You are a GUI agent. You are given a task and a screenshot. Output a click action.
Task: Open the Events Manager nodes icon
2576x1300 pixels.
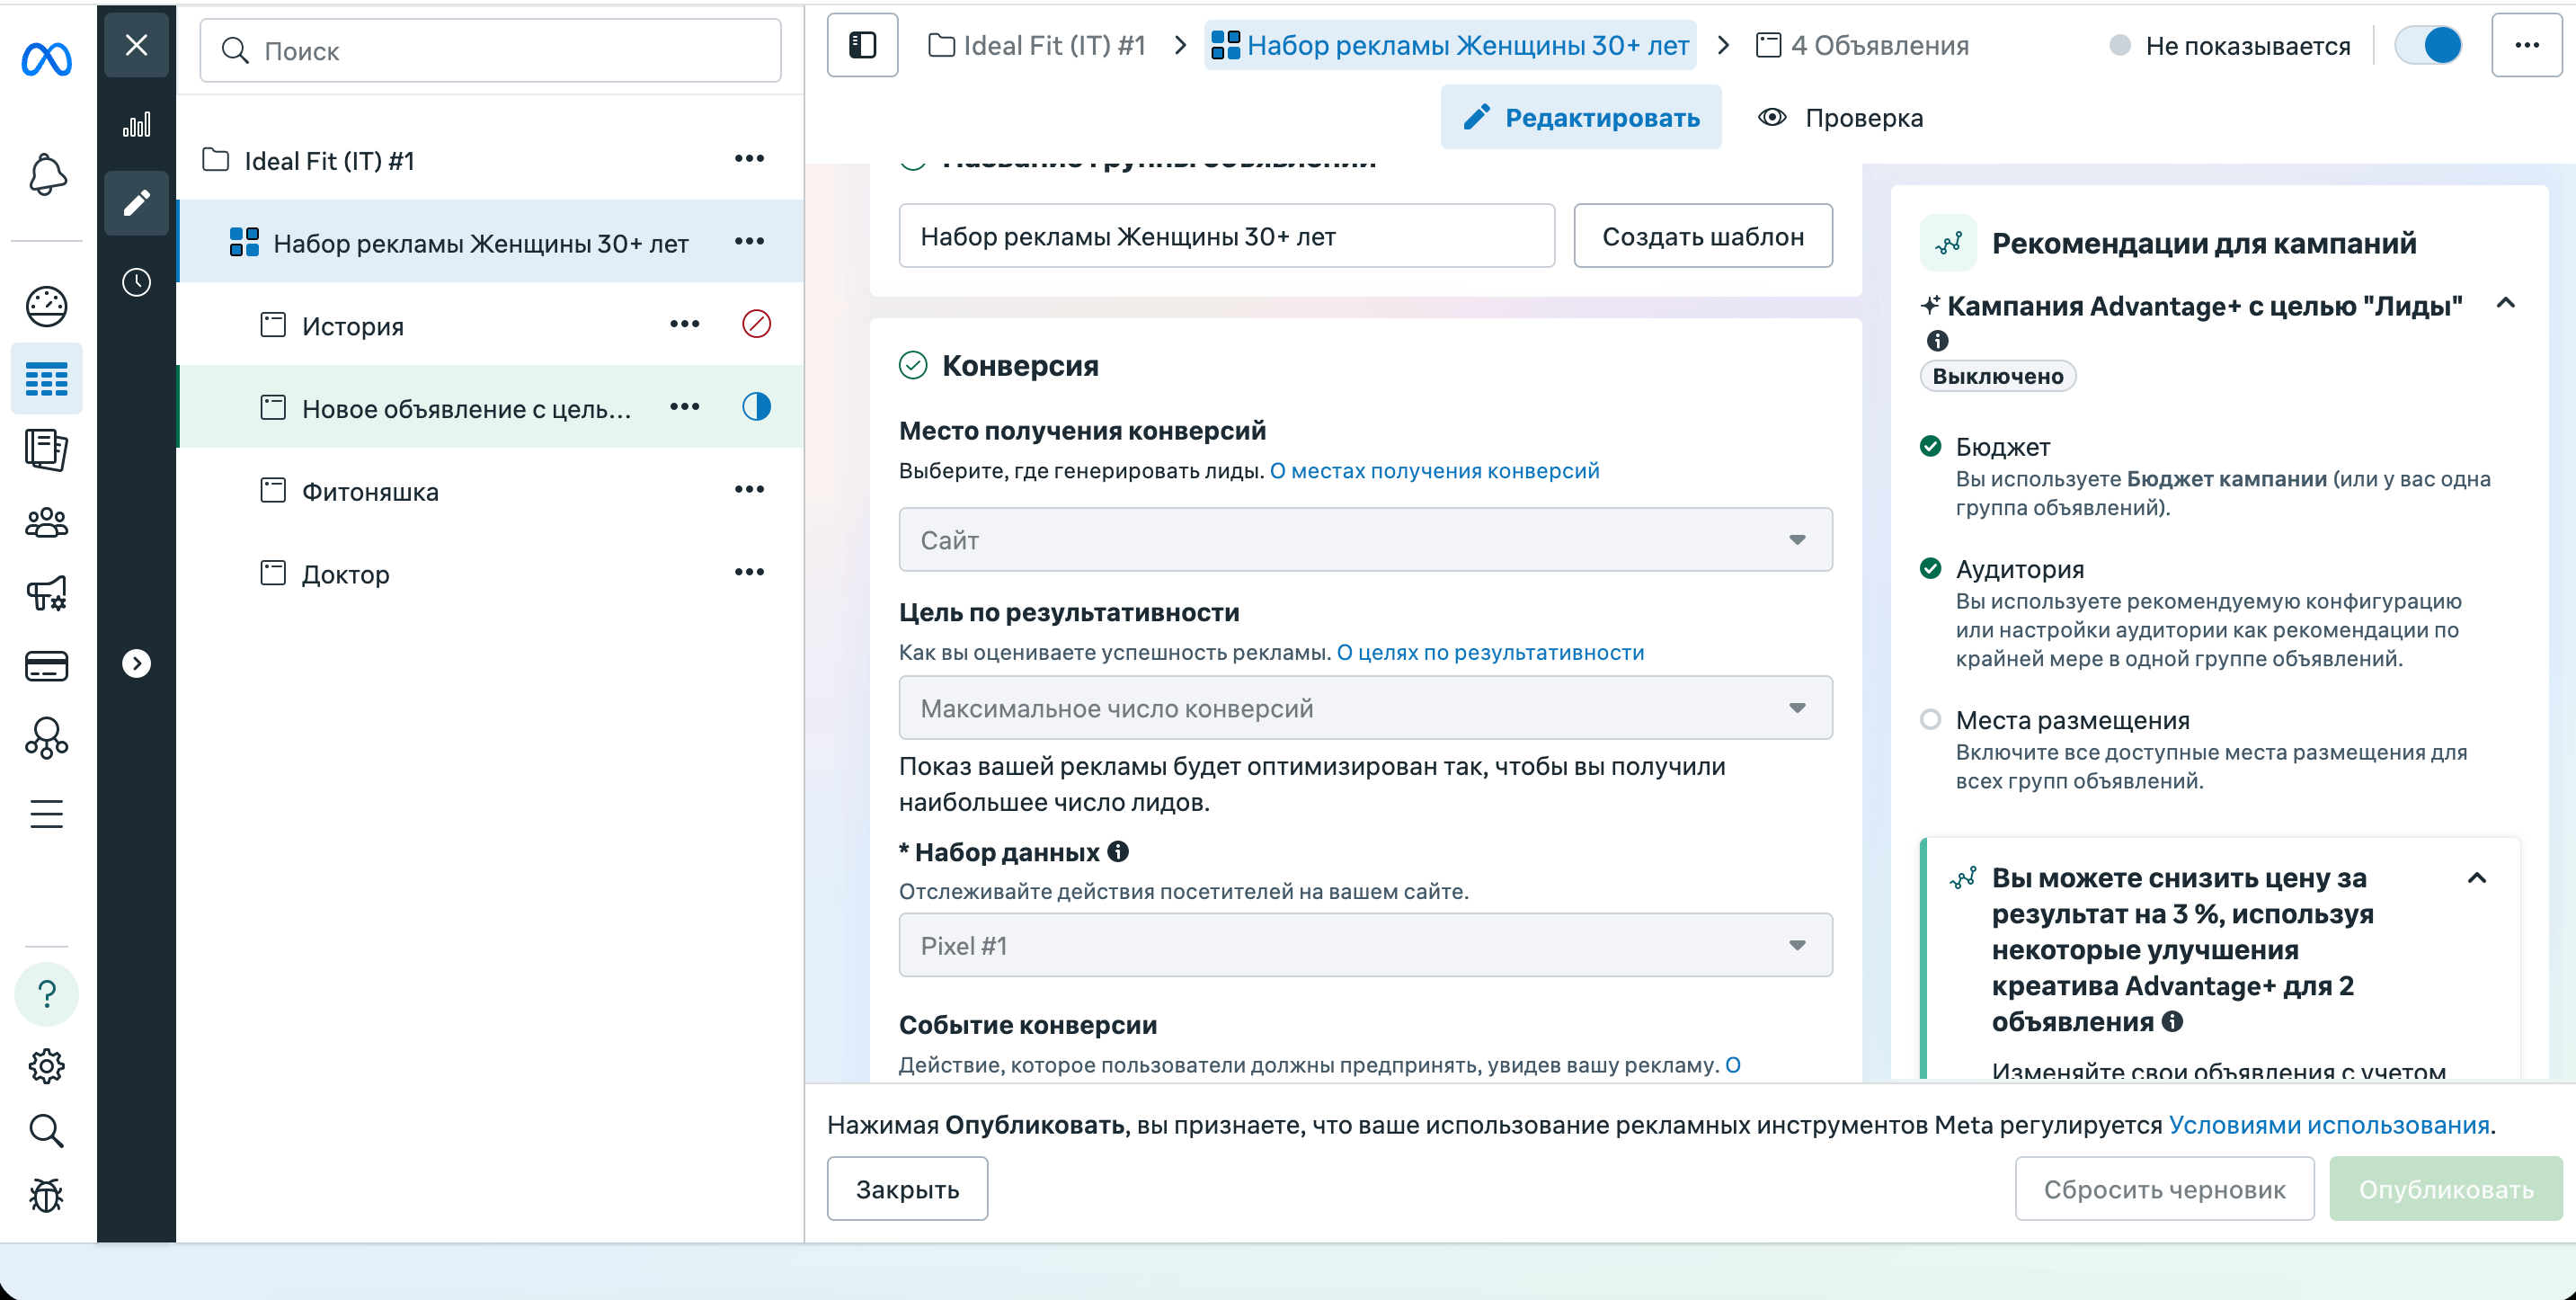point(47,738)
